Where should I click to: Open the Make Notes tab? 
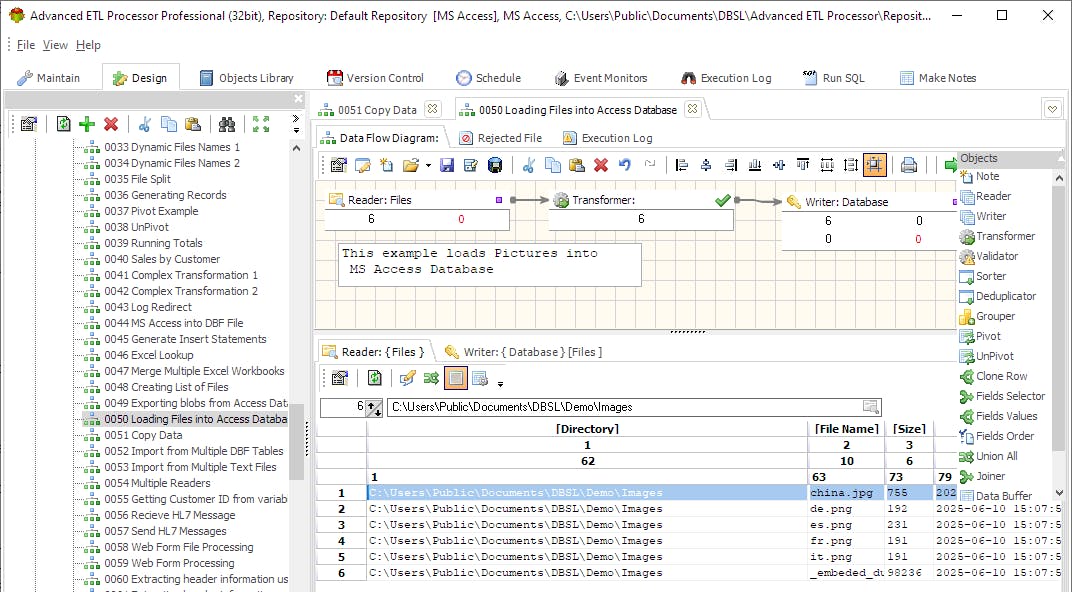coord(938,78)
